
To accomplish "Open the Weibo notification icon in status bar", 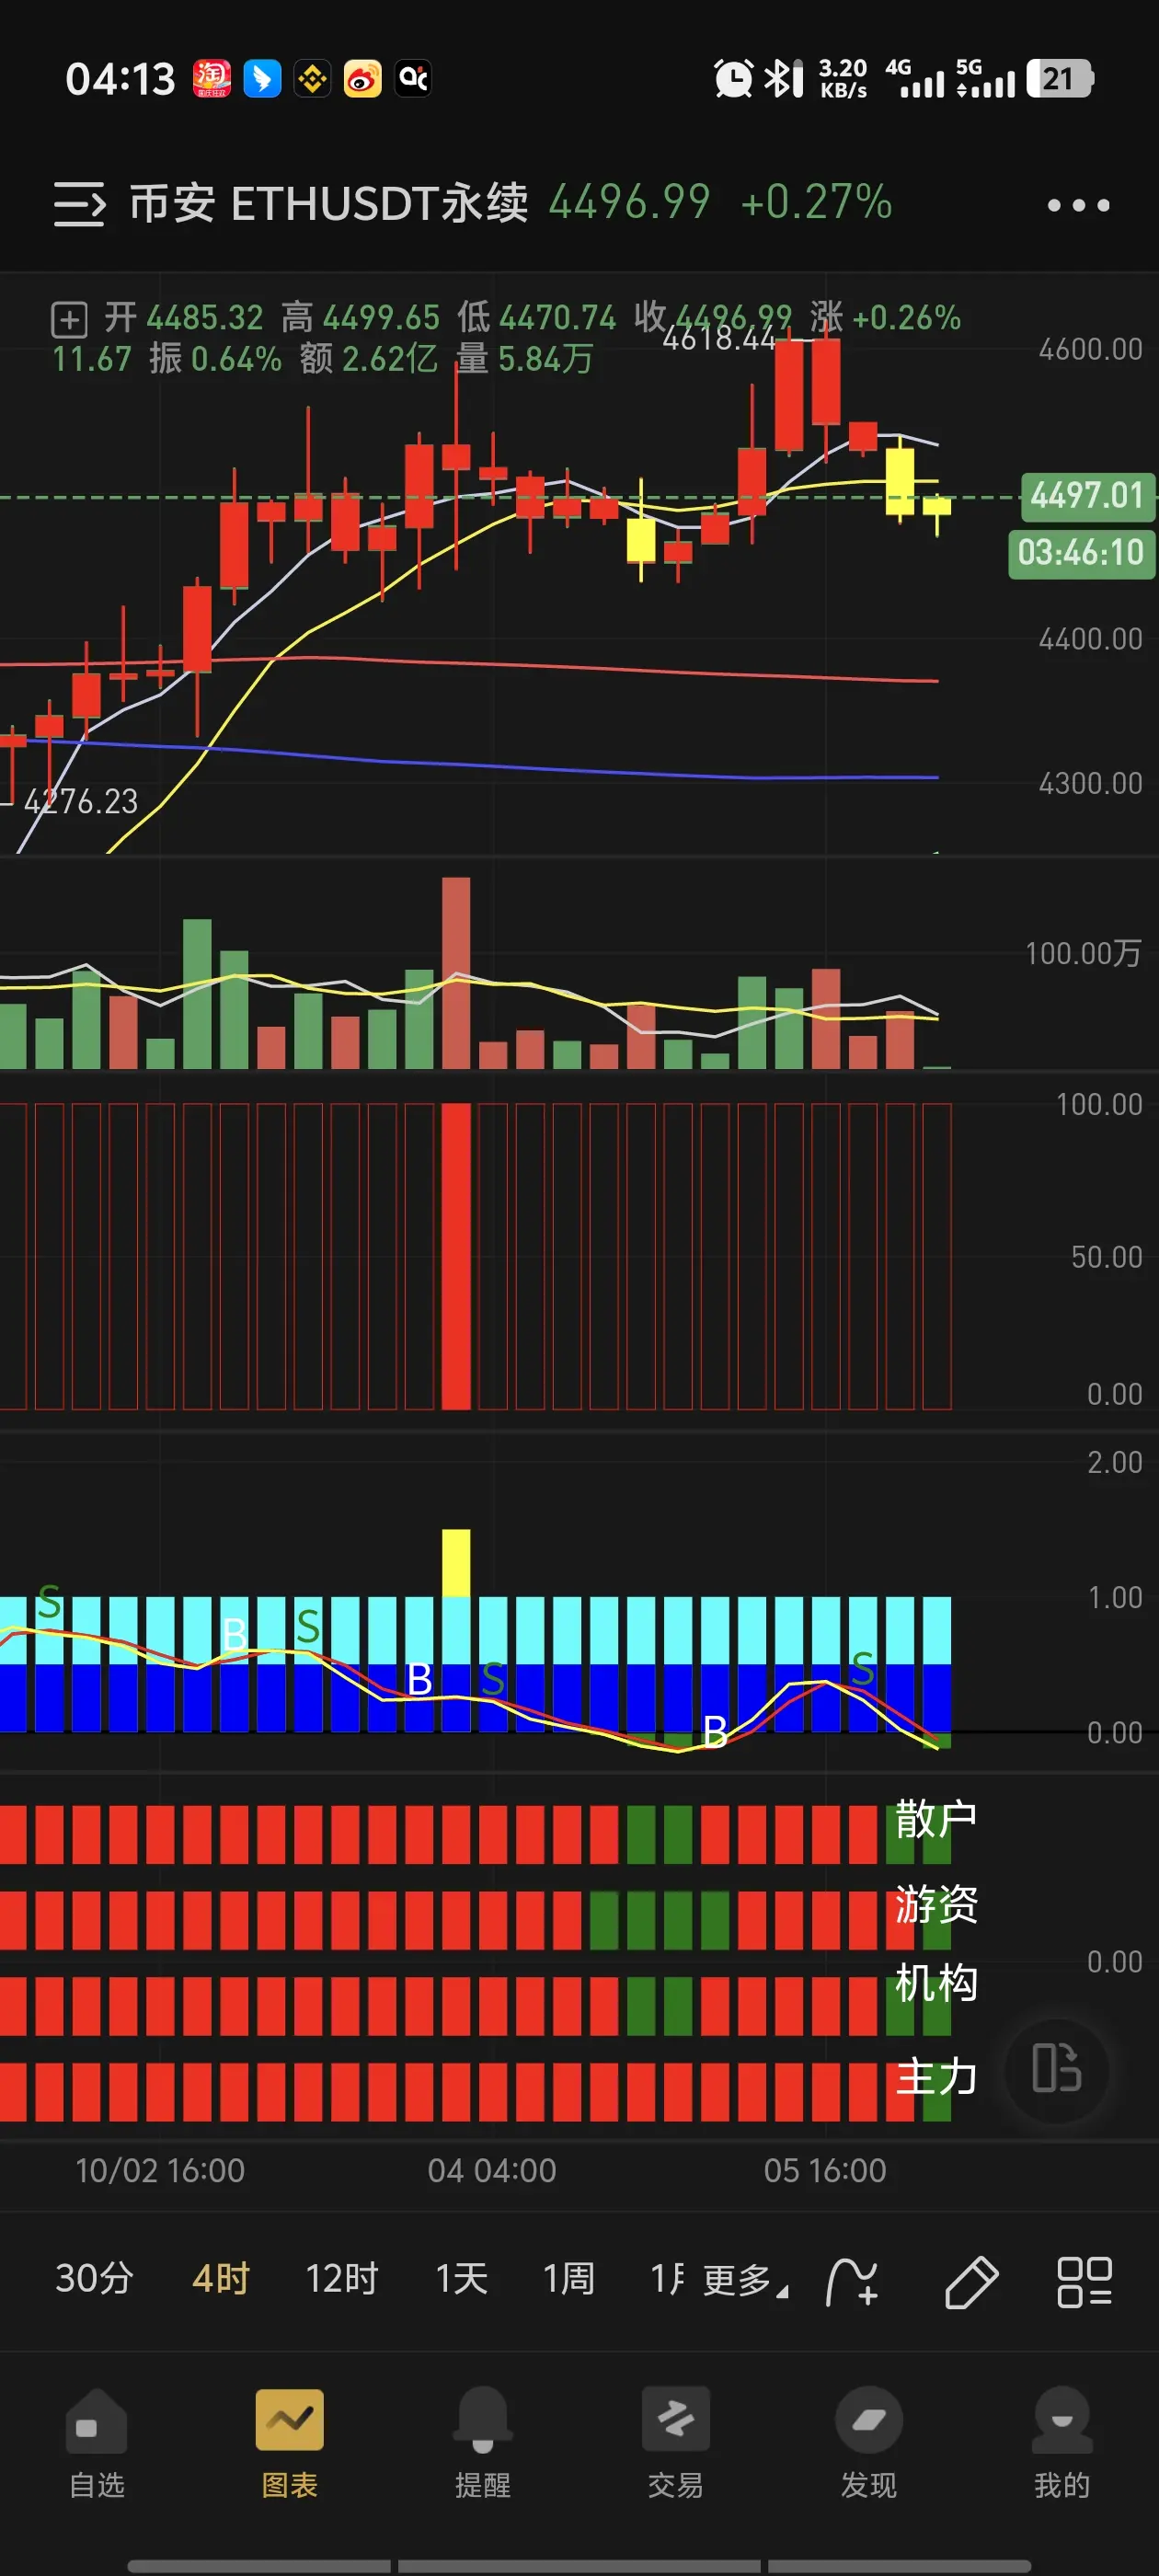I will point(362,79).
